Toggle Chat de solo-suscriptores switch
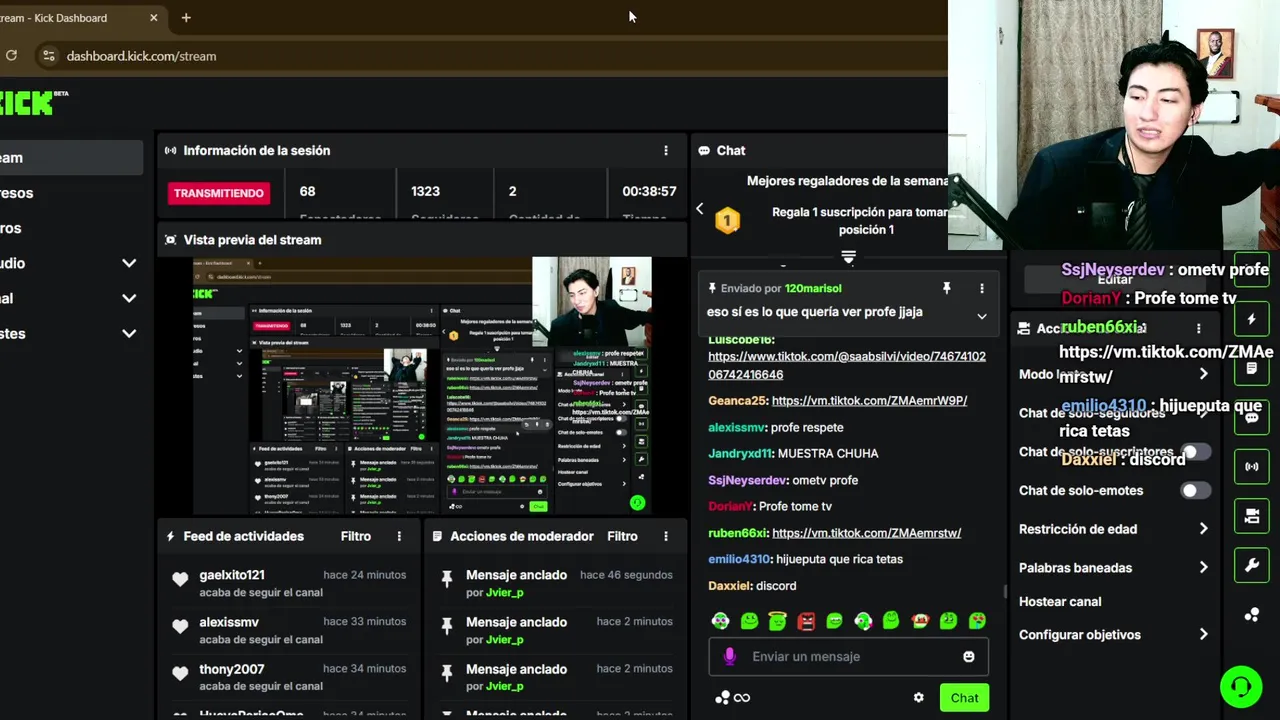 pos(1196,452)
